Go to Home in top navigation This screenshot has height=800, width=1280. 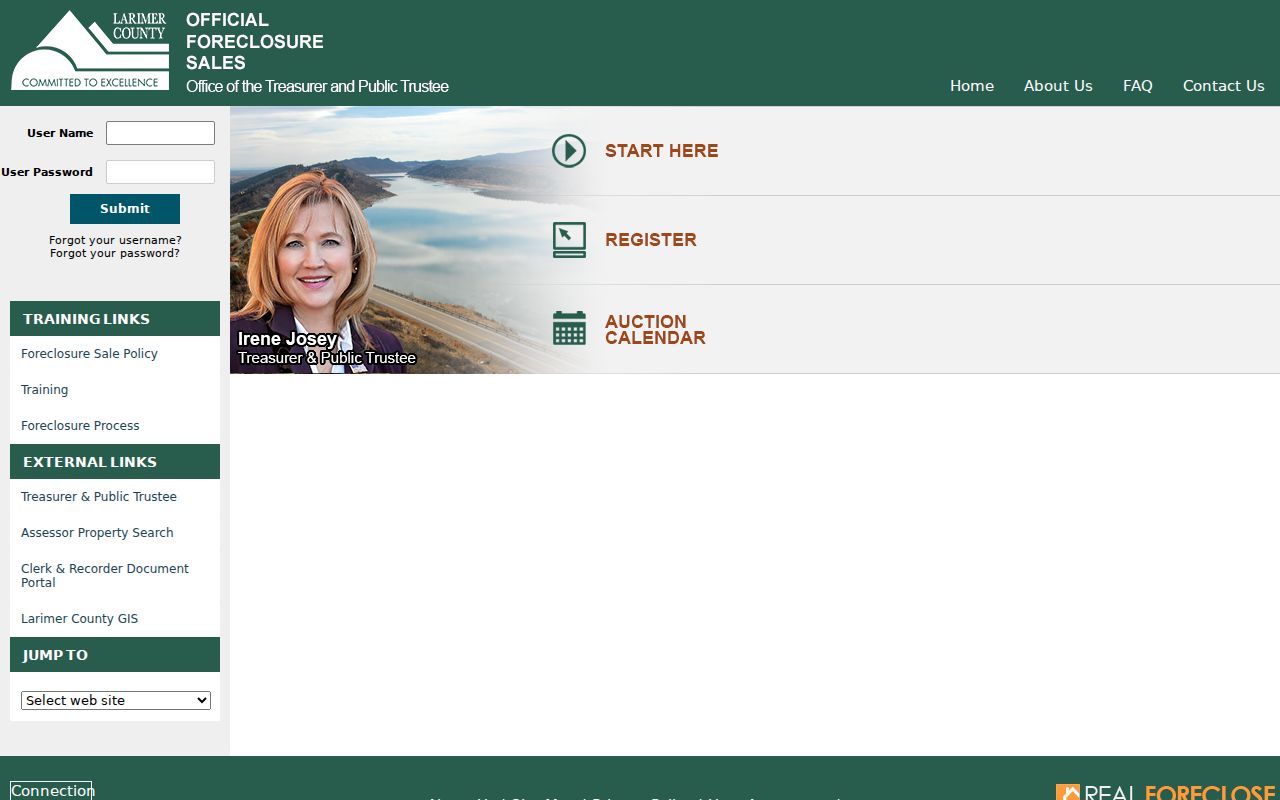tap(972, 86)
